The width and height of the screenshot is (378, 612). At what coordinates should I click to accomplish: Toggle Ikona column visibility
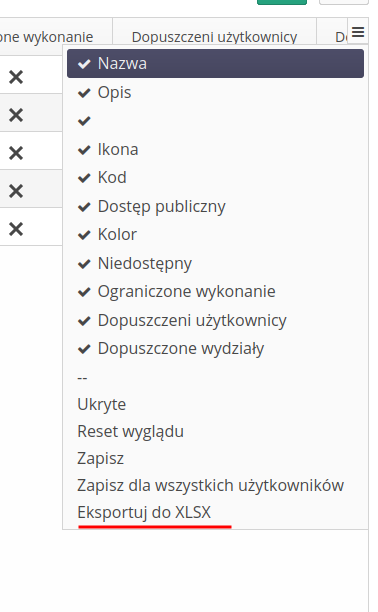(215, 149)
